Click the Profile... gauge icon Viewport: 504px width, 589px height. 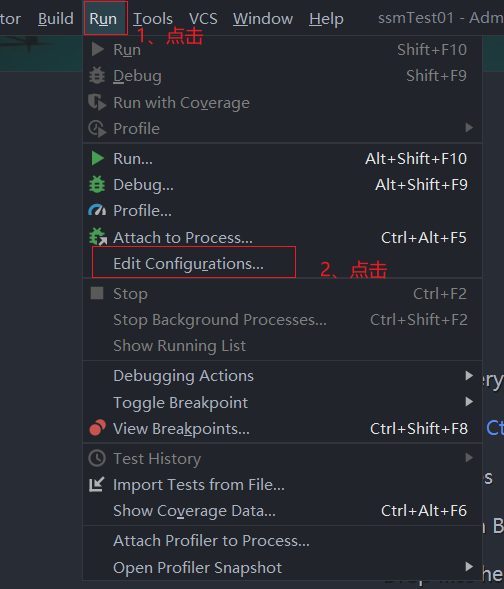pyautogui.click(x=97, y=210)
